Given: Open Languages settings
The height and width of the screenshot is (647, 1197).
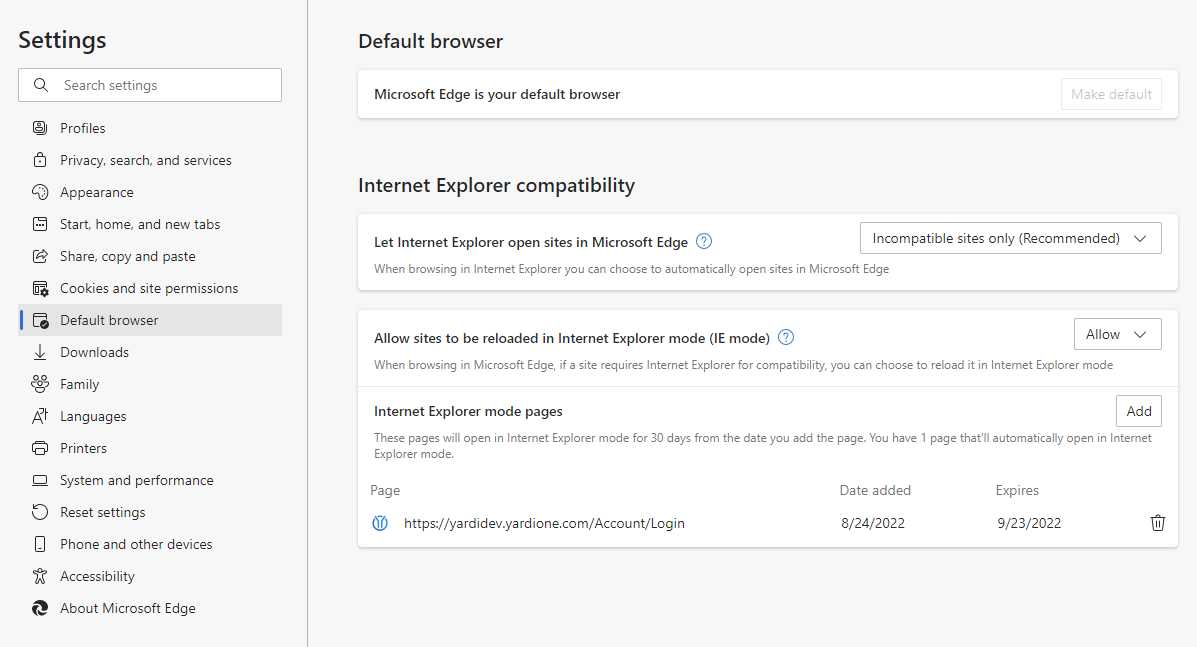Looking at the screenshot, I should (150, 416).
